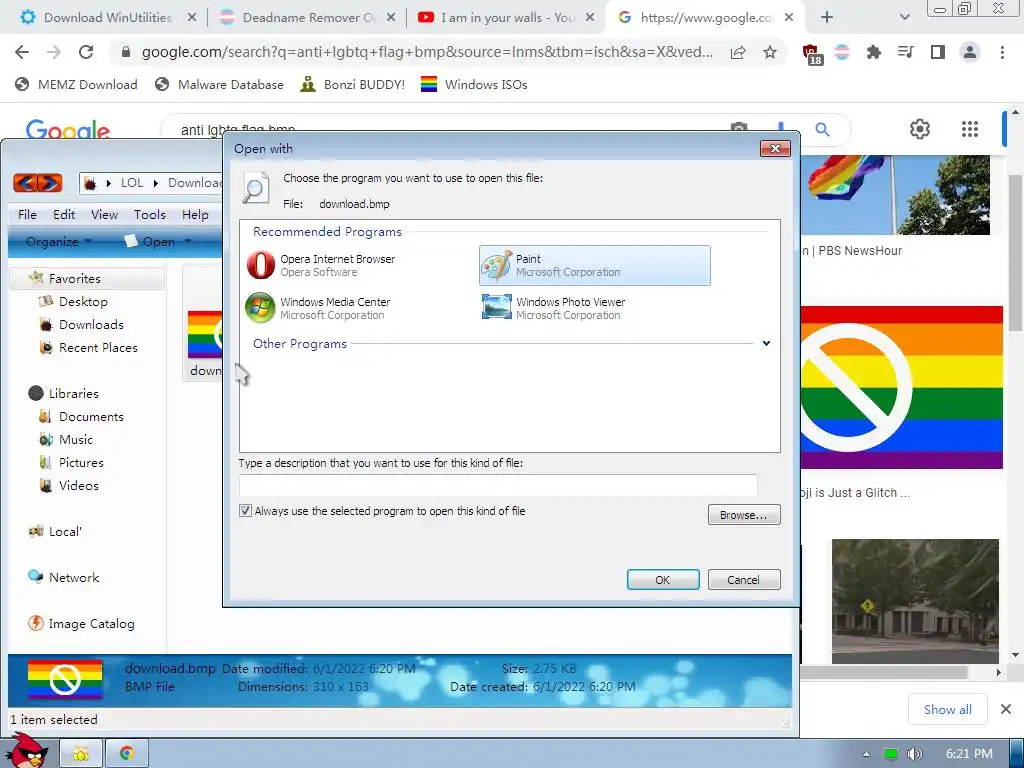
Task: Toggle Chrome side panel icon
Action: coord(937,52)
